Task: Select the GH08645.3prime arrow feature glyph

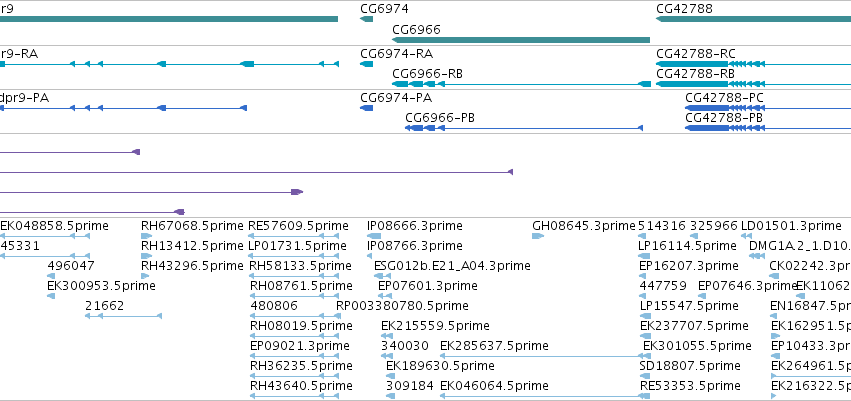Action: pyautogui.click(x=538, y=236)
